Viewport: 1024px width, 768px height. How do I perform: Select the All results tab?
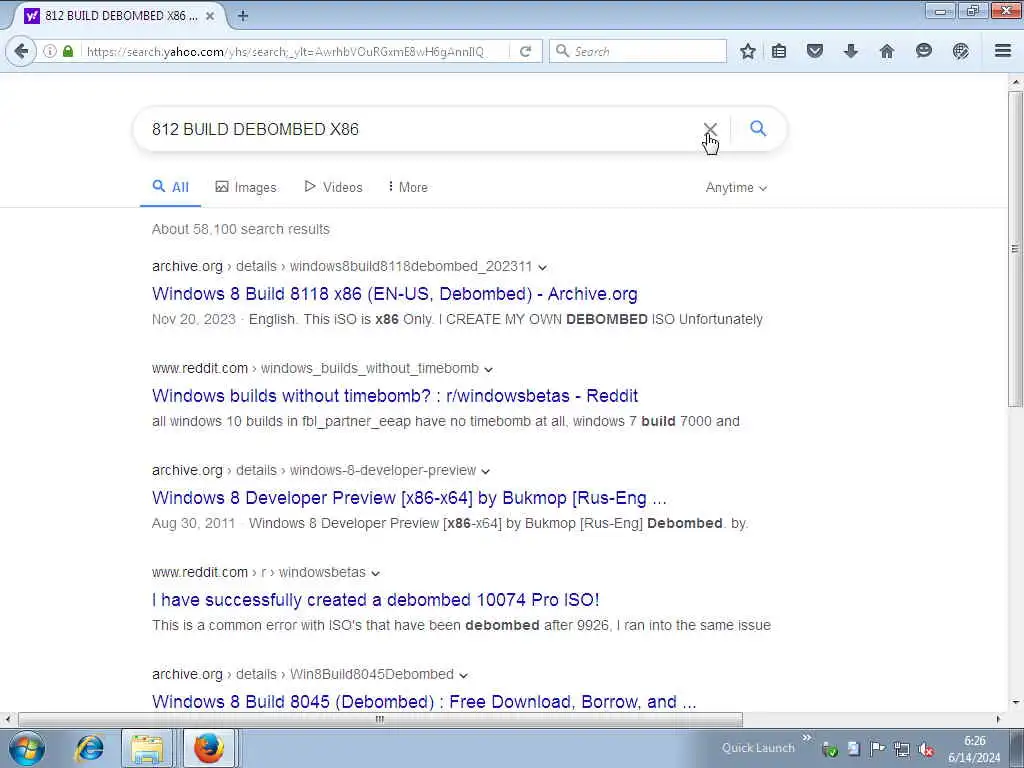(x=170, y=187)
